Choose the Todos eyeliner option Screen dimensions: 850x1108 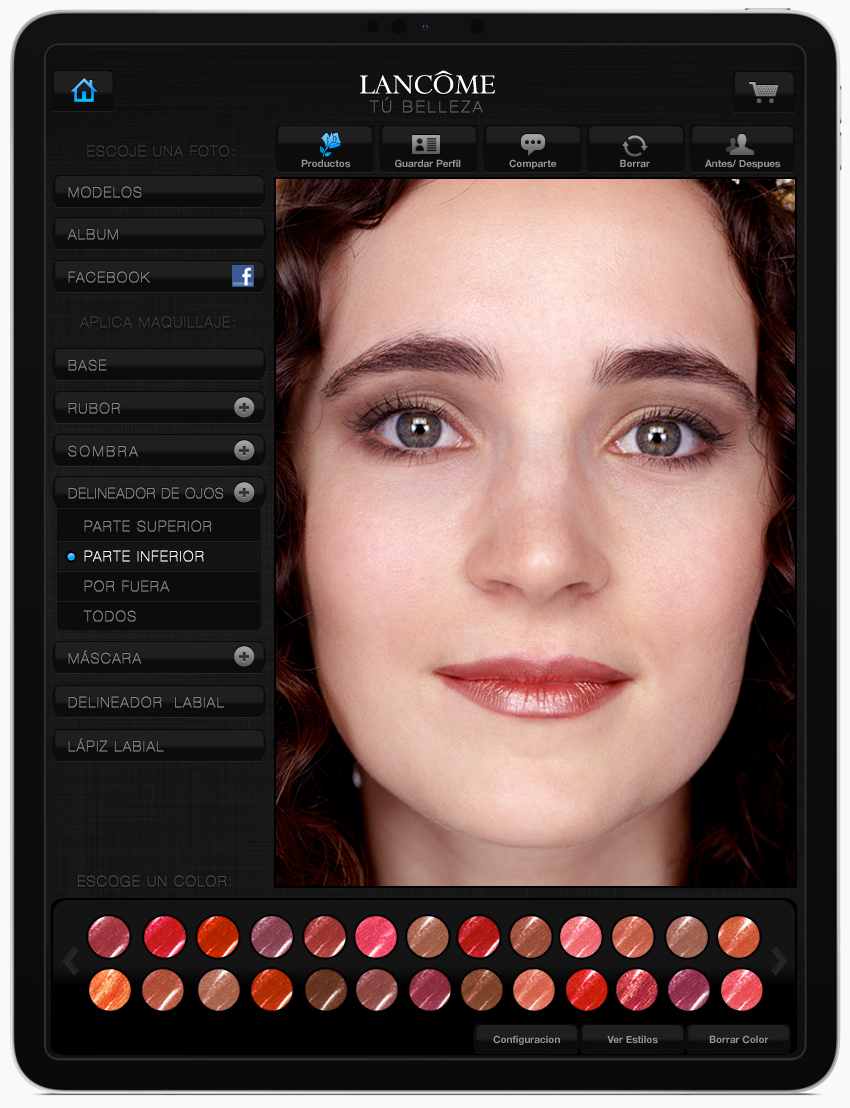click(x=110, y=616)
